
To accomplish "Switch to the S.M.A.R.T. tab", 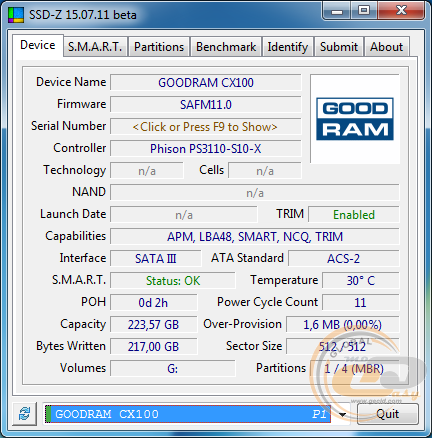I will point(95,47).
